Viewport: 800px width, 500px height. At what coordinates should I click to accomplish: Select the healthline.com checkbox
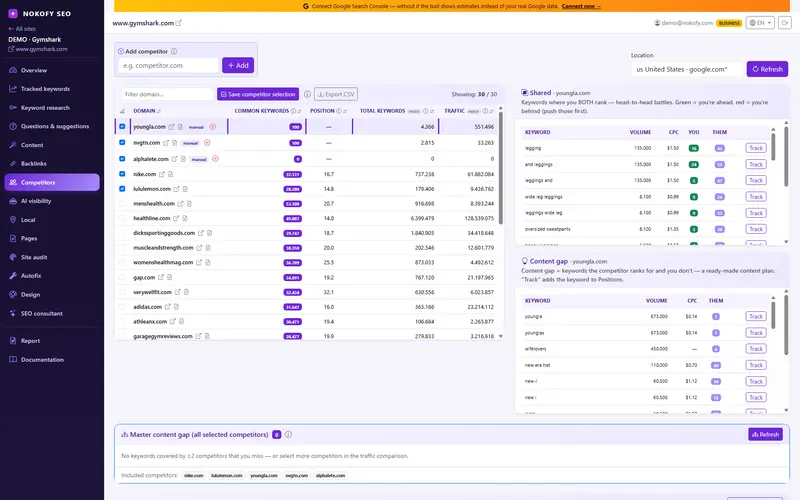(122, 218)
